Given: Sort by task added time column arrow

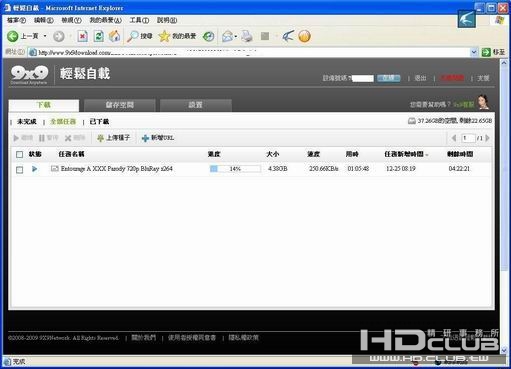Looking at the screenshot, I should (427, 155).
